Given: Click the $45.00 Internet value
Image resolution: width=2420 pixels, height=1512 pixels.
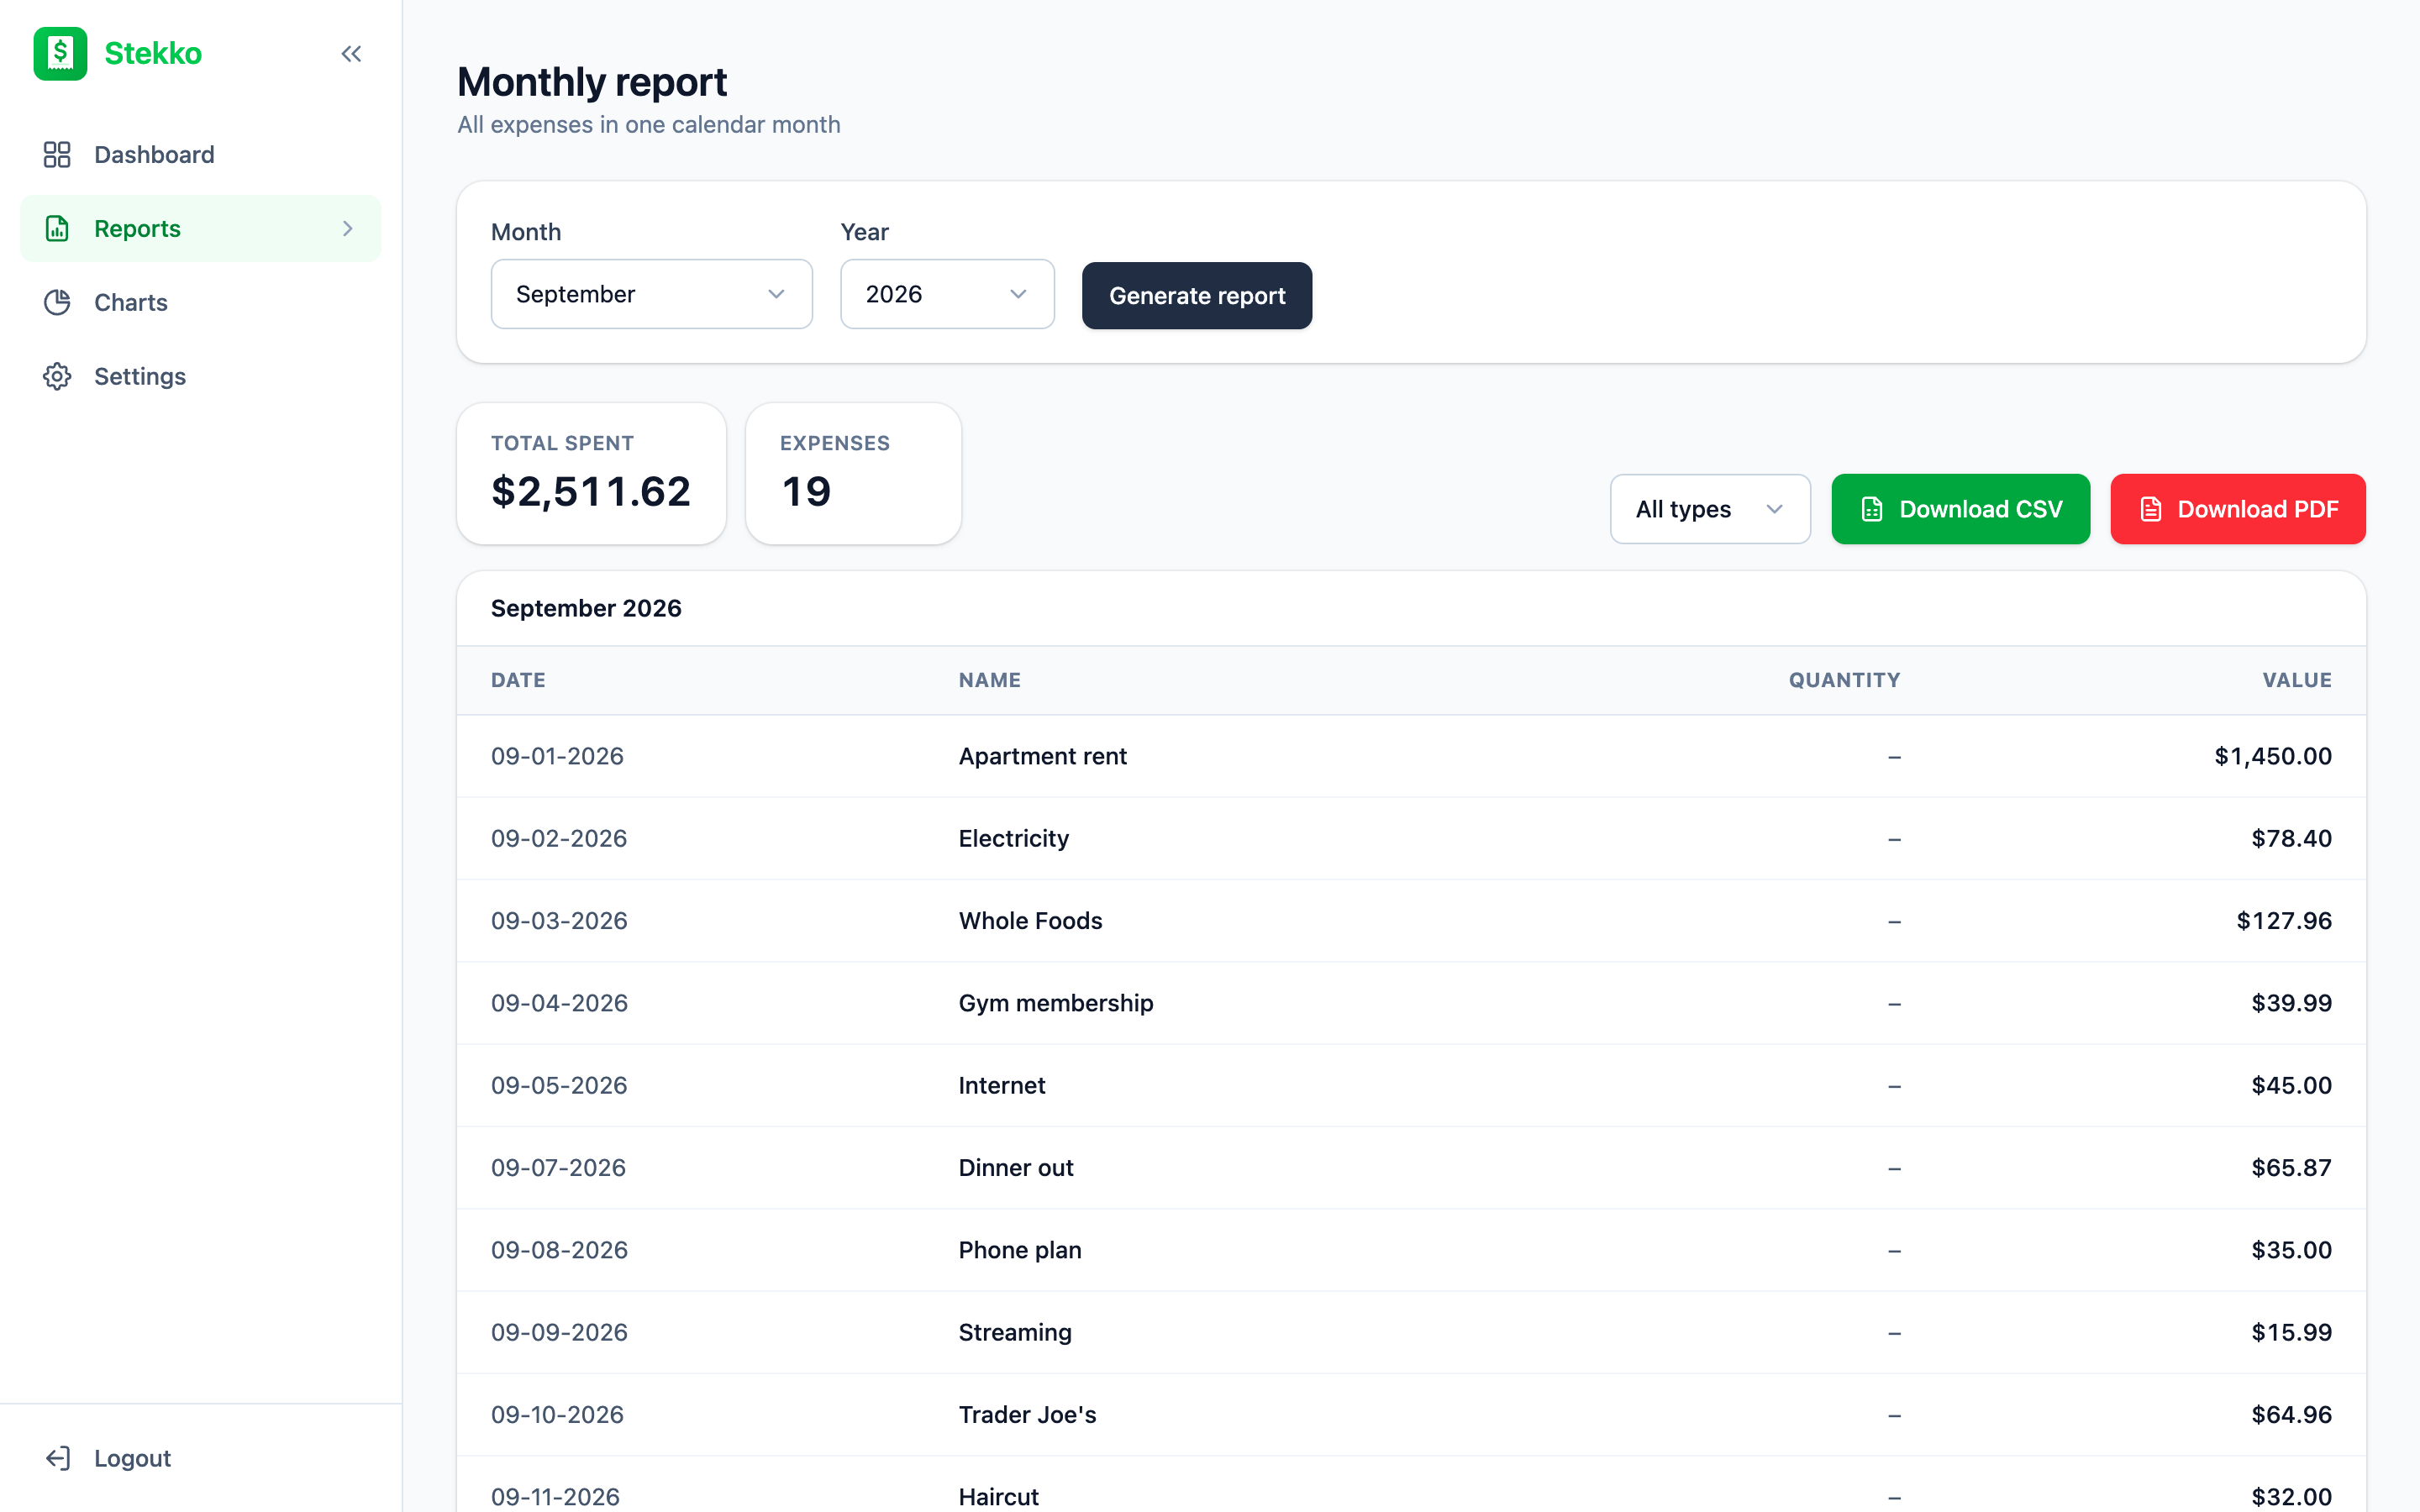Looking at the screenshot, I should [x=2291, y=1085].
